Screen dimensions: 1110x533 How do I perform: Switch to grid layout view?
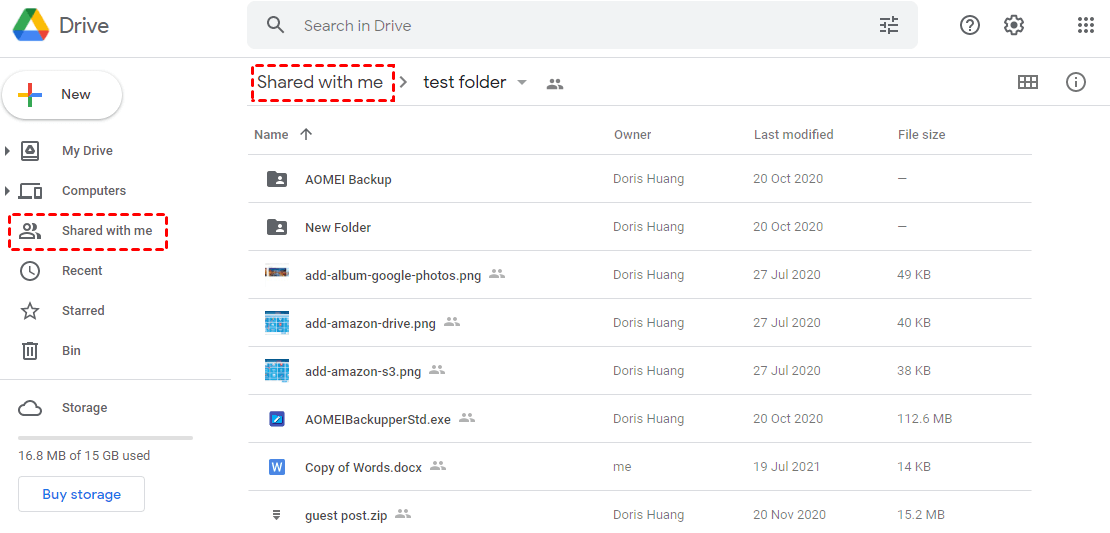coord(1028,82)
